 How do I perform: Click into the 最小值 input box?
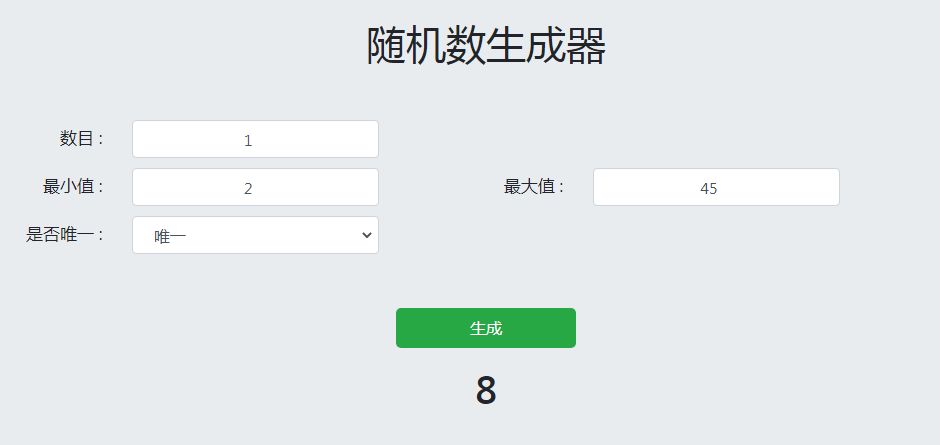pos(255,188)
